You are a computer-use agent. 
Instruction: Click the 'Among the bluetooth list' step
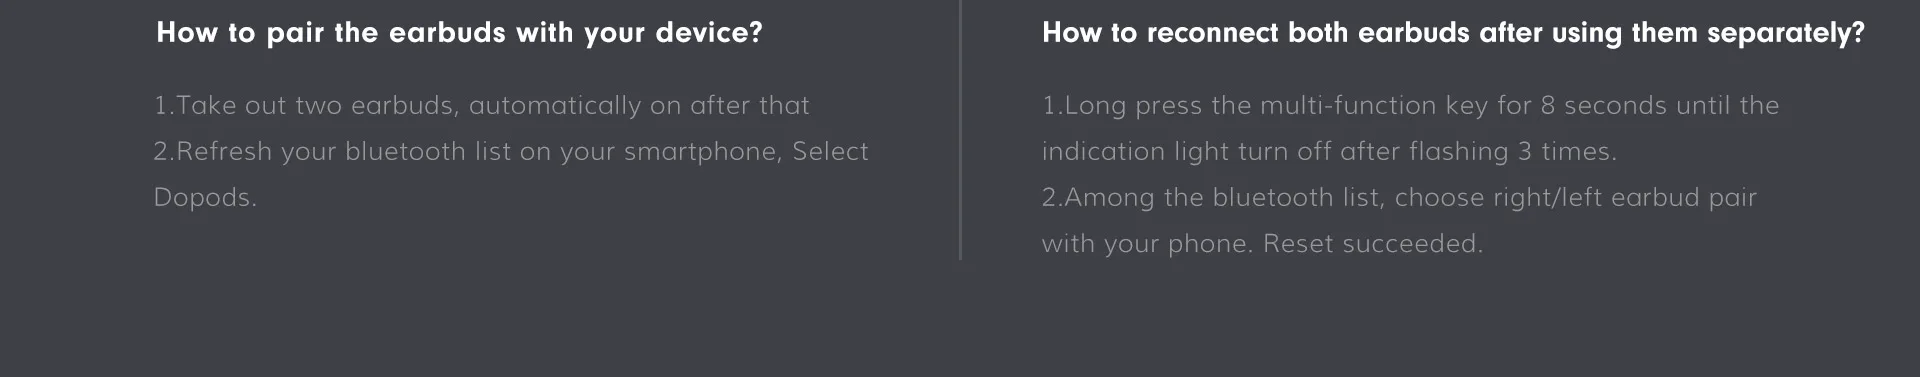[x=1399, y=197]
